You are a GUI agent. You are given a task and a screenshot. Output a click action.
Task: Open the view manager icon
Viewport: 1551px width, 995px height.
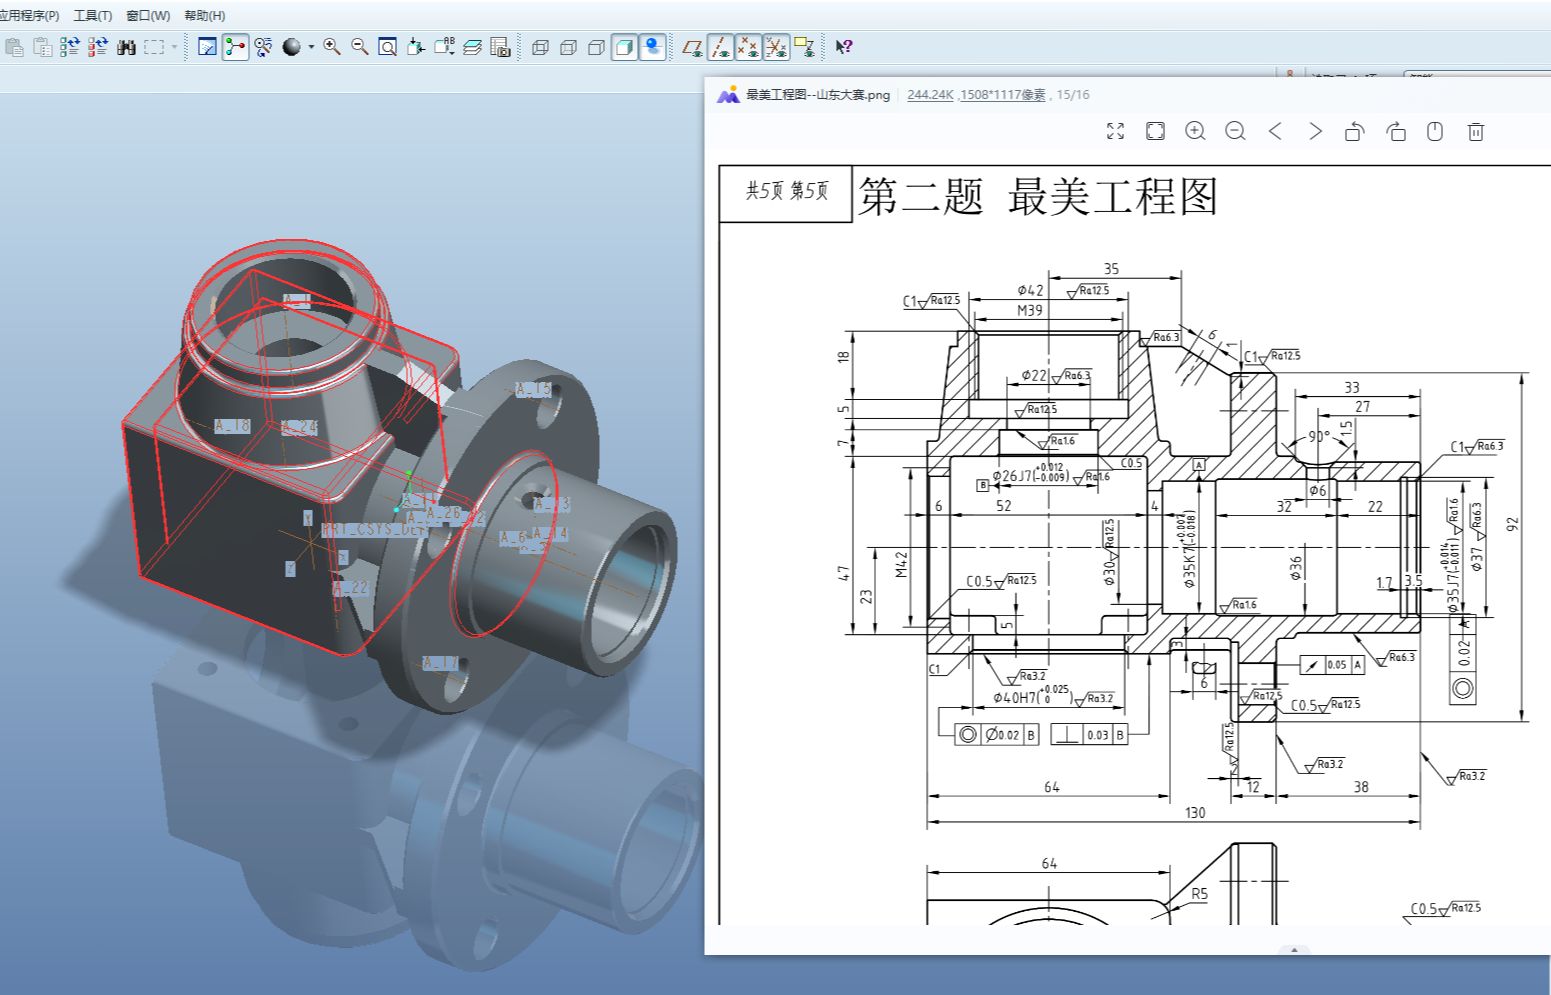(x=501, y=47)
